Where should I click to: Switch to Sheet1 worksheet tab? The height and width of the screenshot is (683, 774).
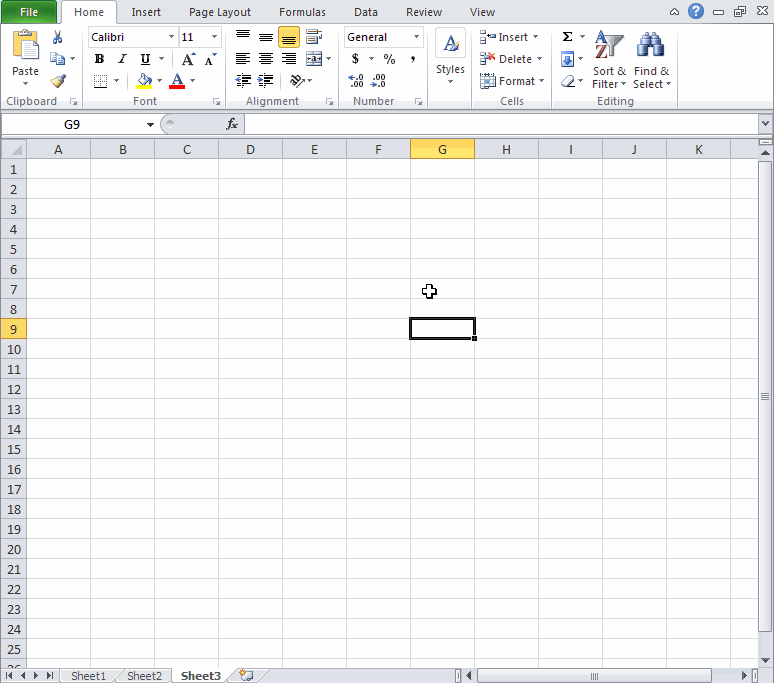tap(88, 676)
